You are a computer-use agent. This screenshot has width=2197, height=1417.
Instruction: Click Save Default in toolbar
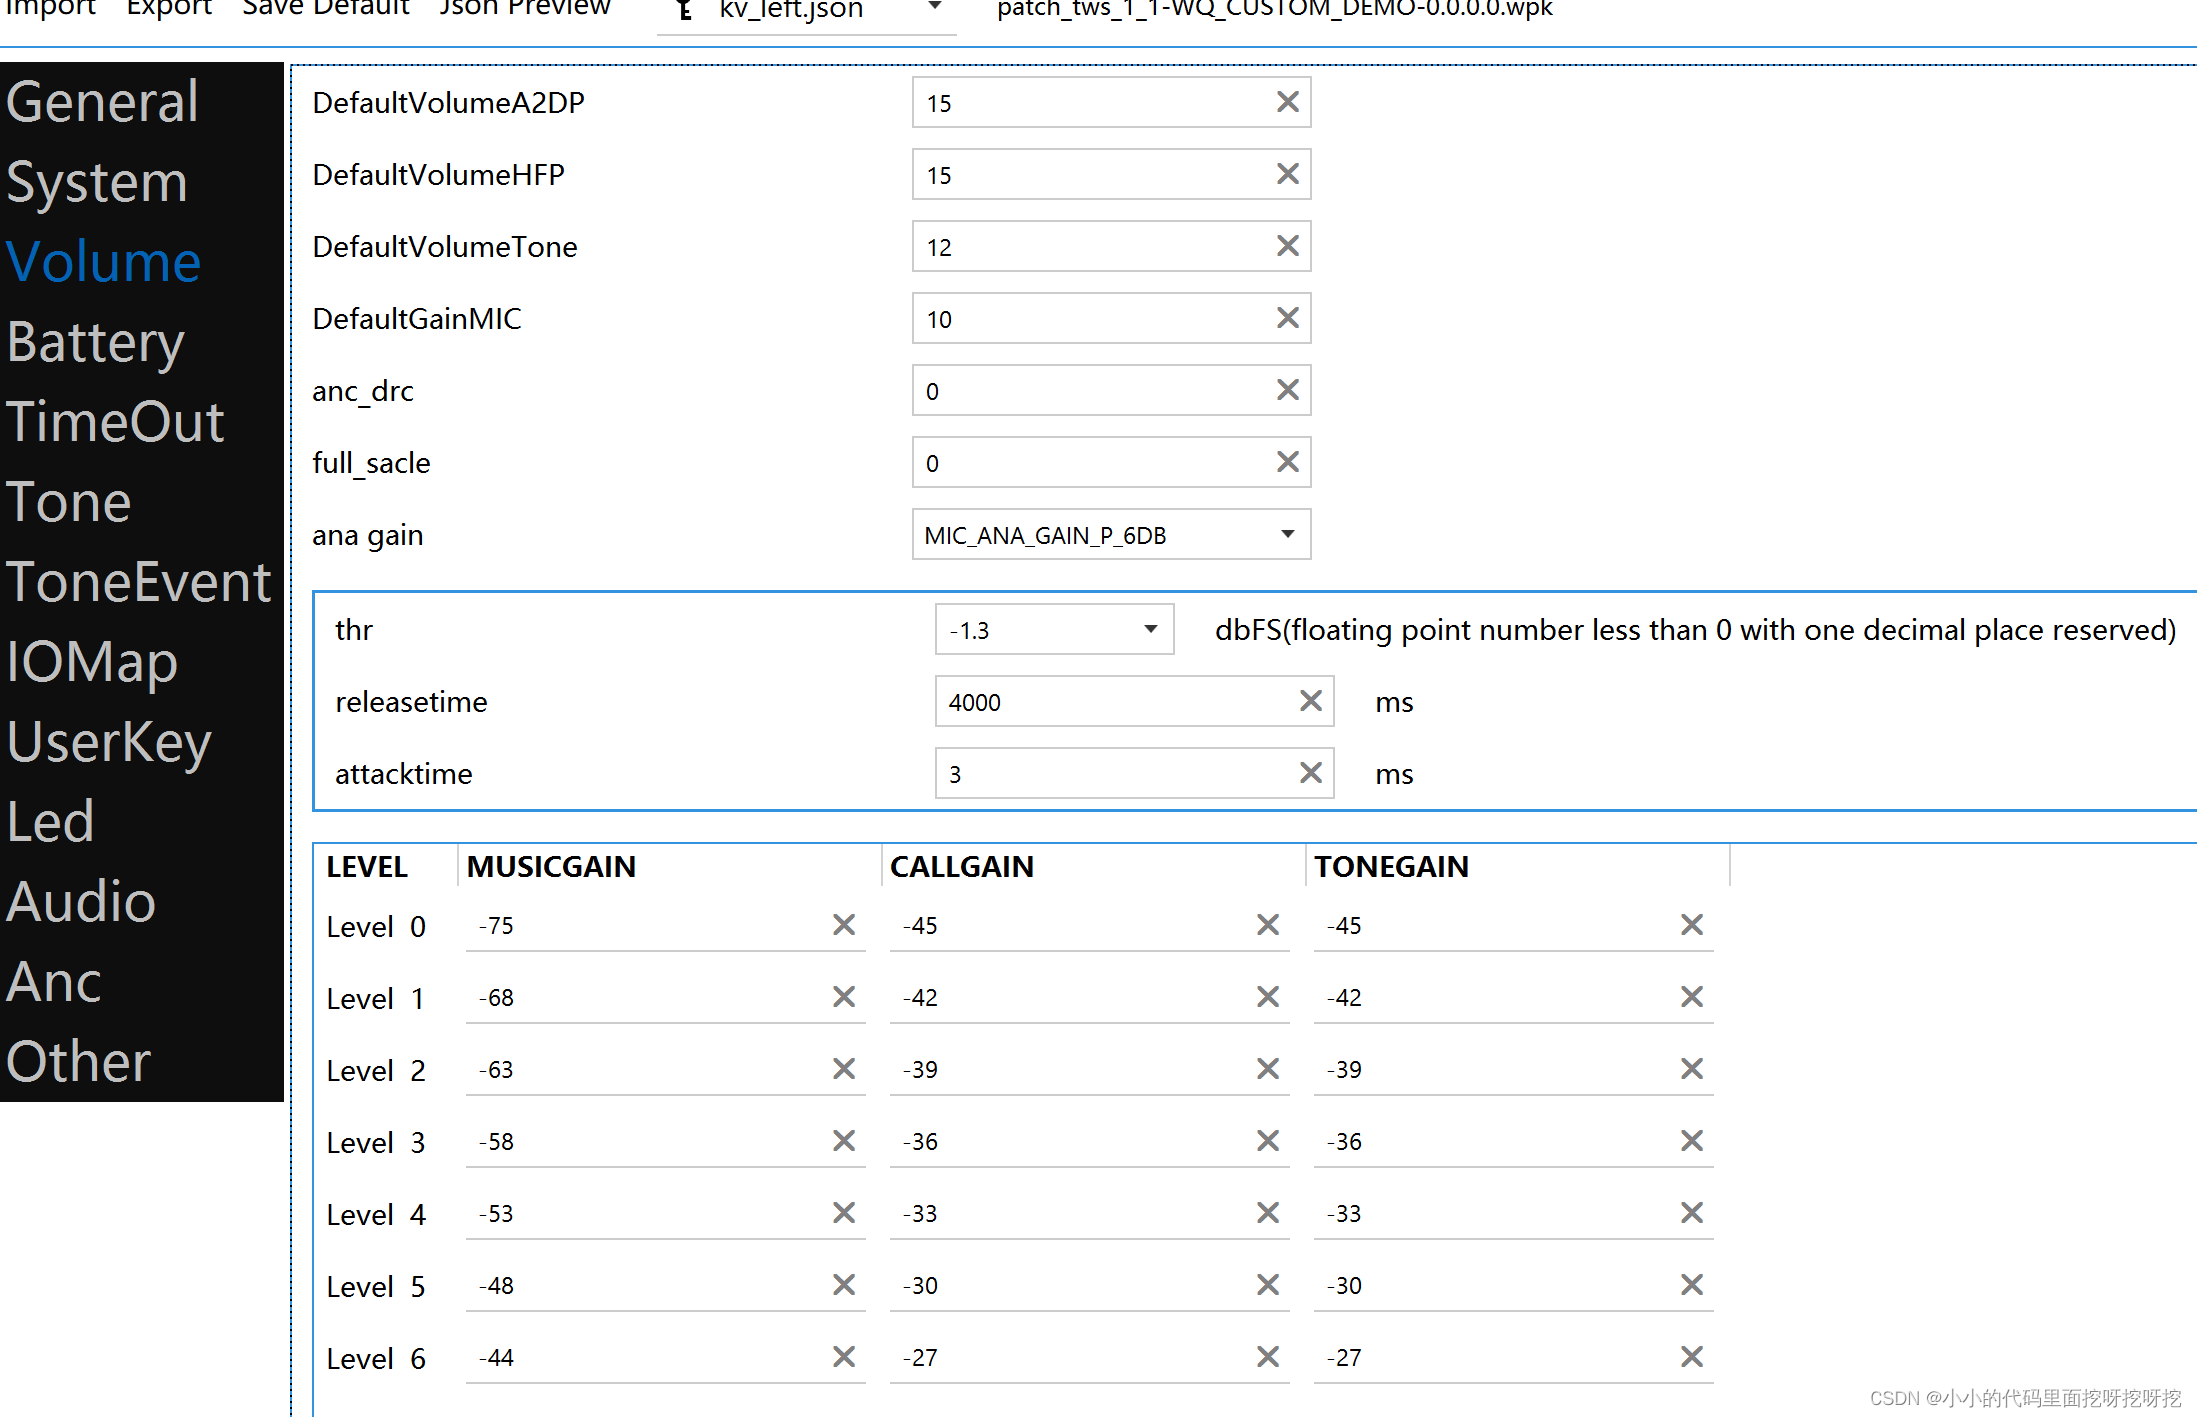(323, 11)
